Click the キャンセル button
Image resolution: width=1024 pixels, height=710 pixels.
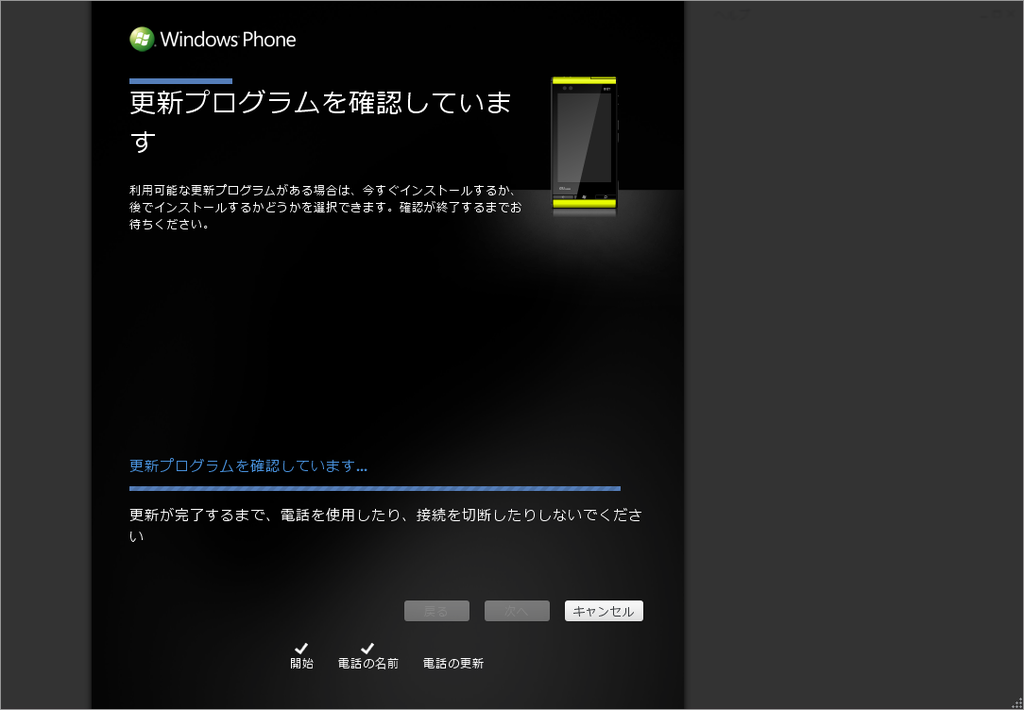click(603, 611)
